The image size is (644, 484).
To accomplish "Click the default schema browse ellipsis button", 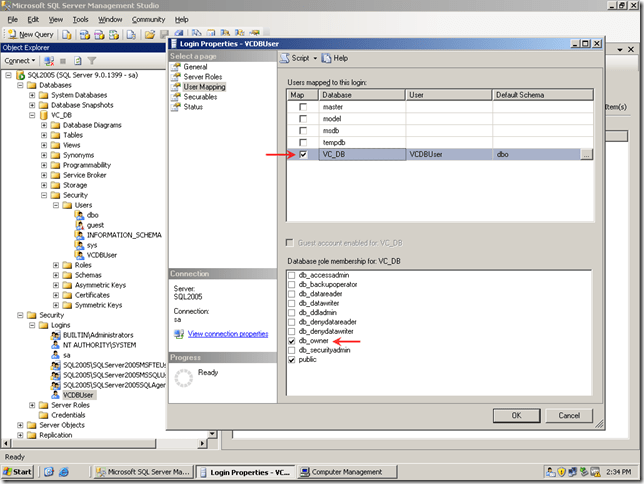I will [x=586, y=155].
